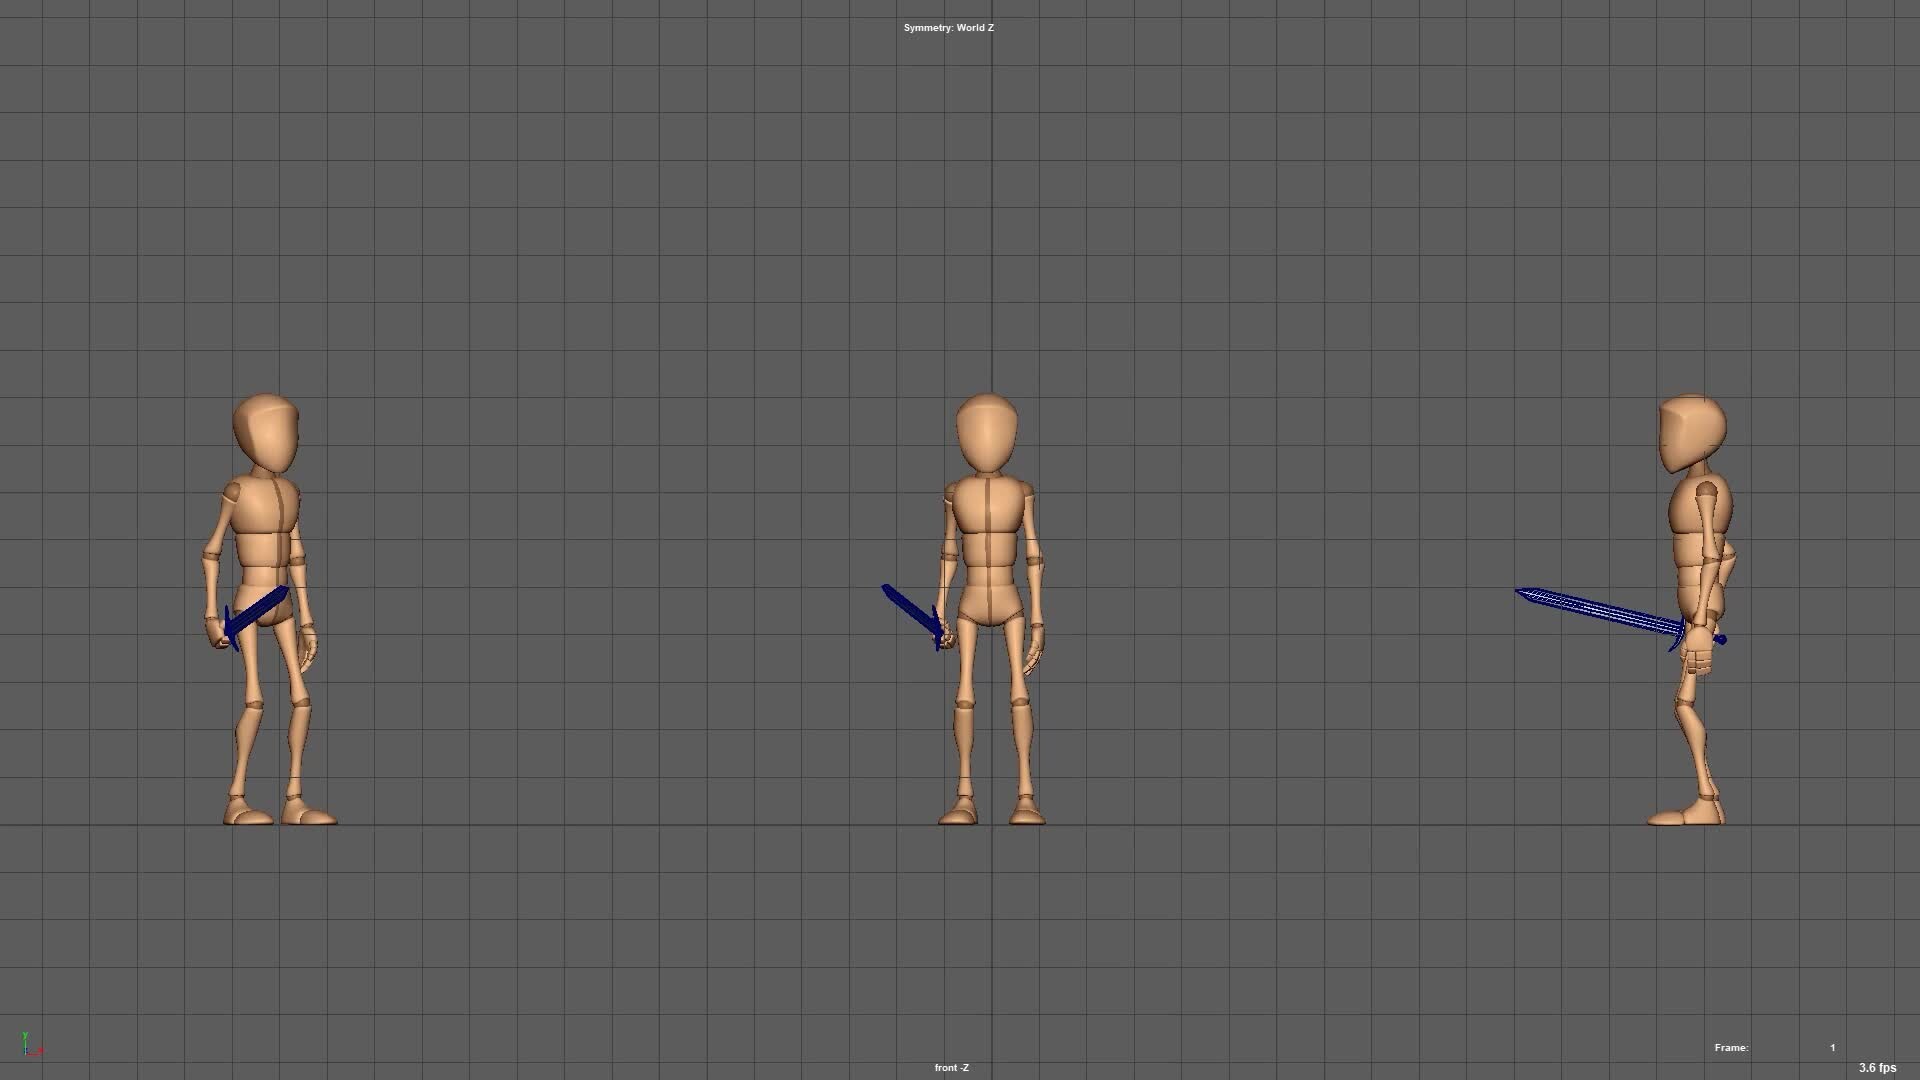
Task: Click the Z axis on the view gizmo
Action: 26,1049
